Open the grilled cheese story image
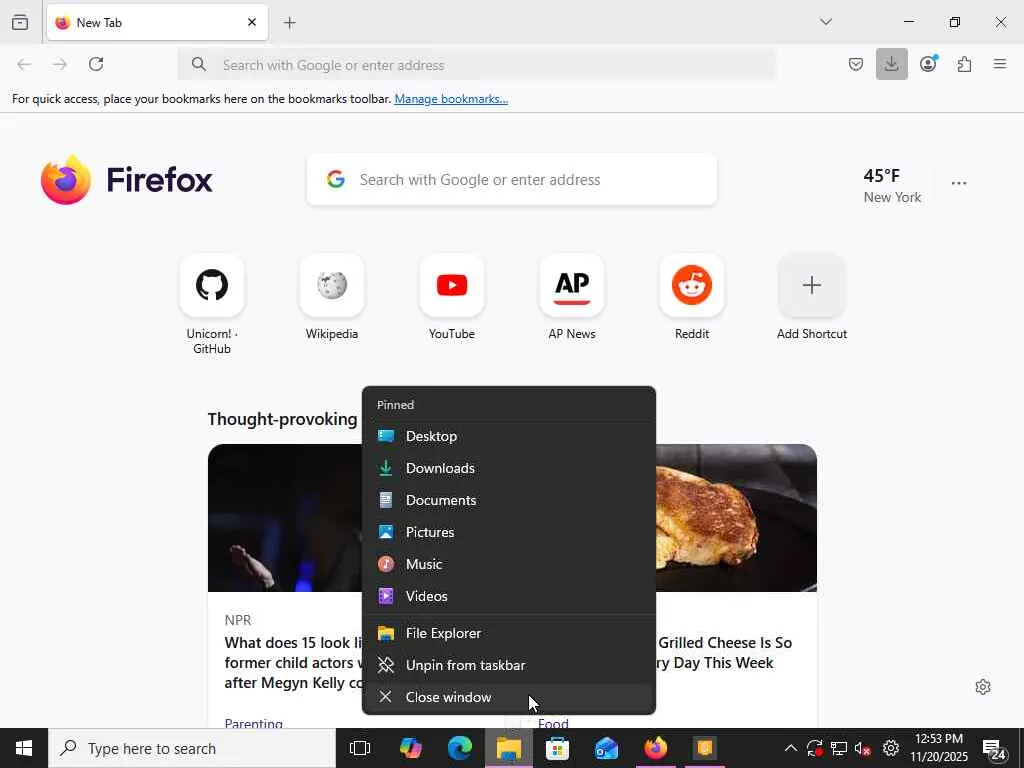Viewport: 1024px width, 768px height. tap(736, 518)
